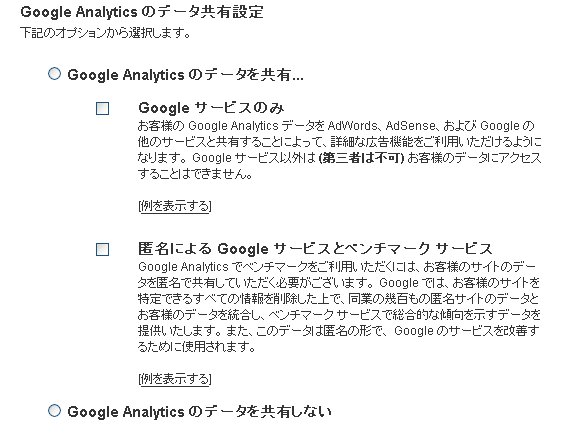
Task: Tick the '匿名による Google サービスとベンチマーク サービス' checkbox
Action: [102, 249]
